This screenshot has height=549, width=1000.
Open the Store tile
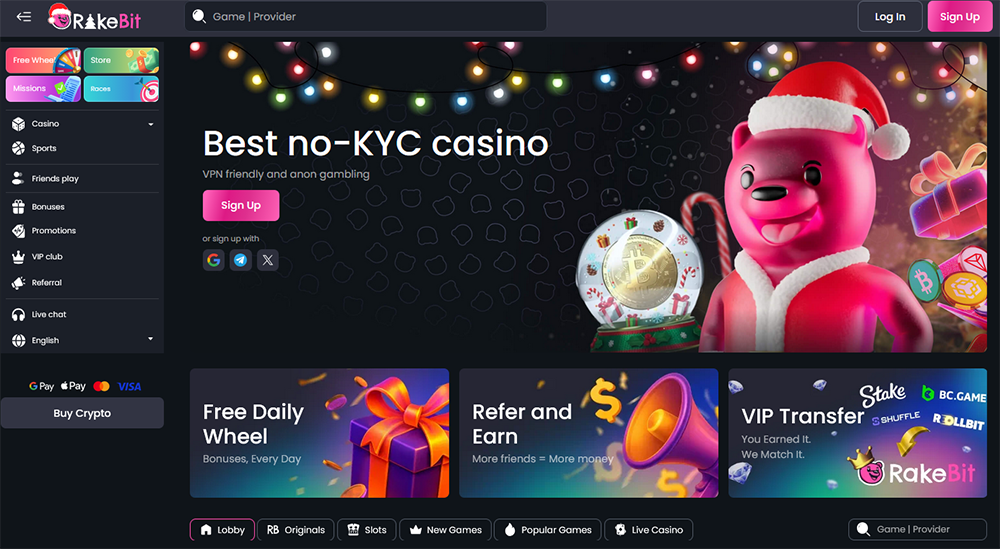pyautogui.click(x=121, y=61)
